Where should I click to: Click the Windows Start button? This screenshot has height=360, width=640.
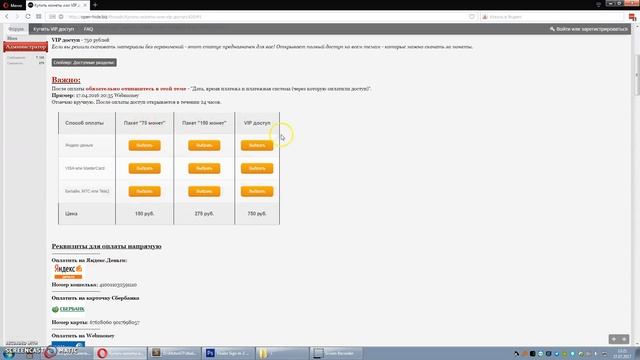click(9, 353)
